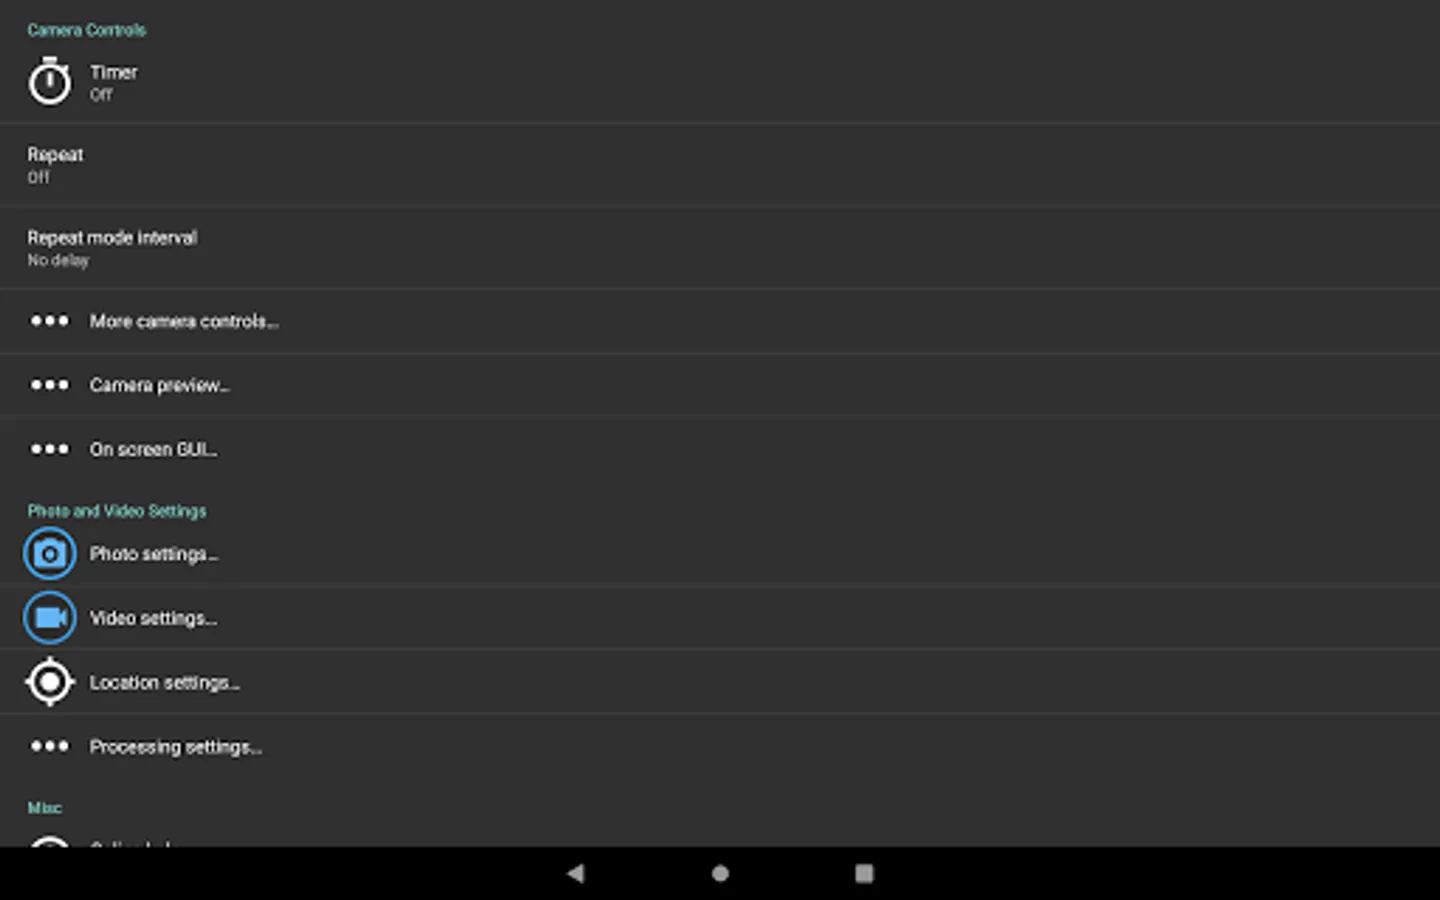Tap the blue camcorder Video settings icon

(49, 618)
